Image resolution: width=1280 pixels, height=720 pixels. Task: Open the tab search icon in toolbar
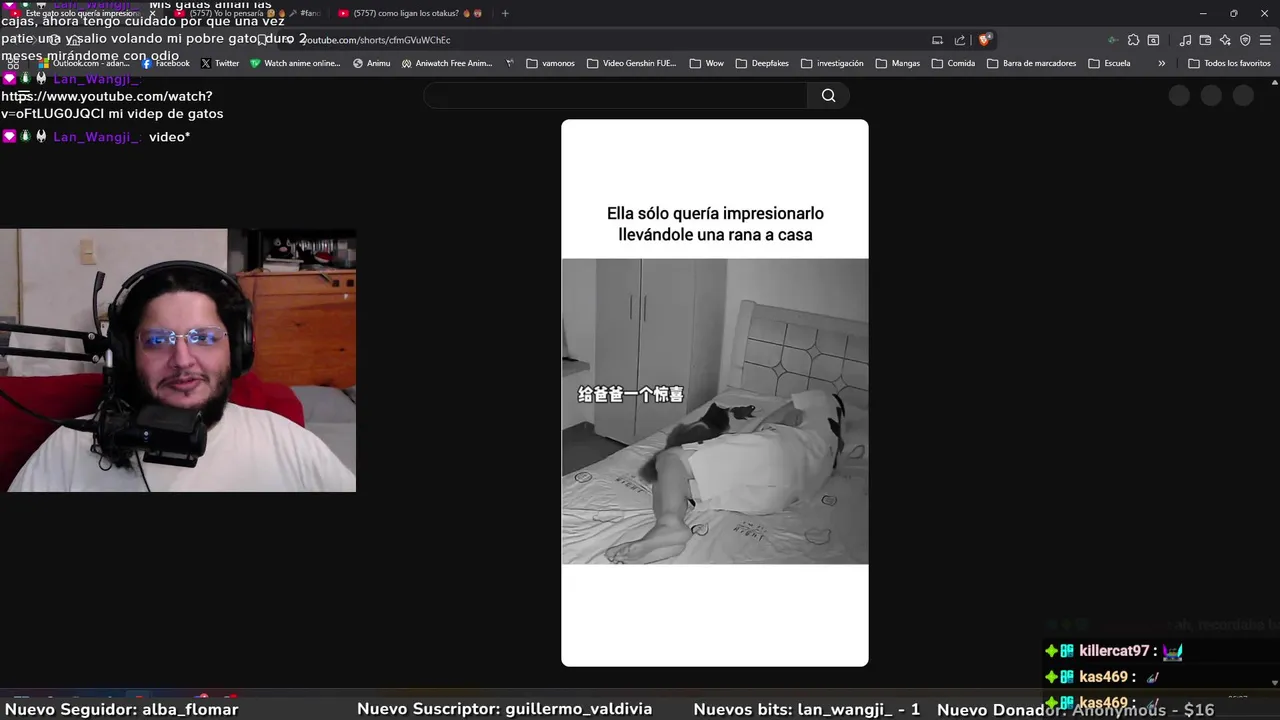(x=1153, y=40)
